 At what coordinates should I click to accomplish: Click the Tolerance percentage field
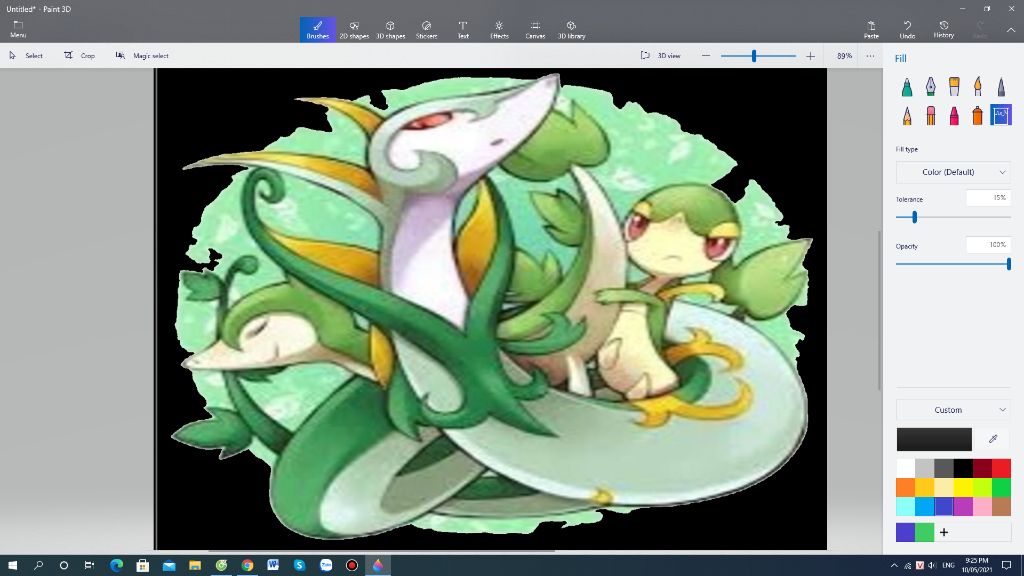(x=988, y=198)
